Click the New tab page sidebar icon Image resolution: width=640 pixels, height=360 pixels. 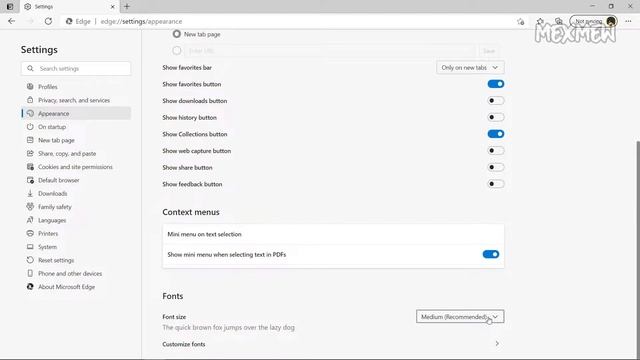30,140
